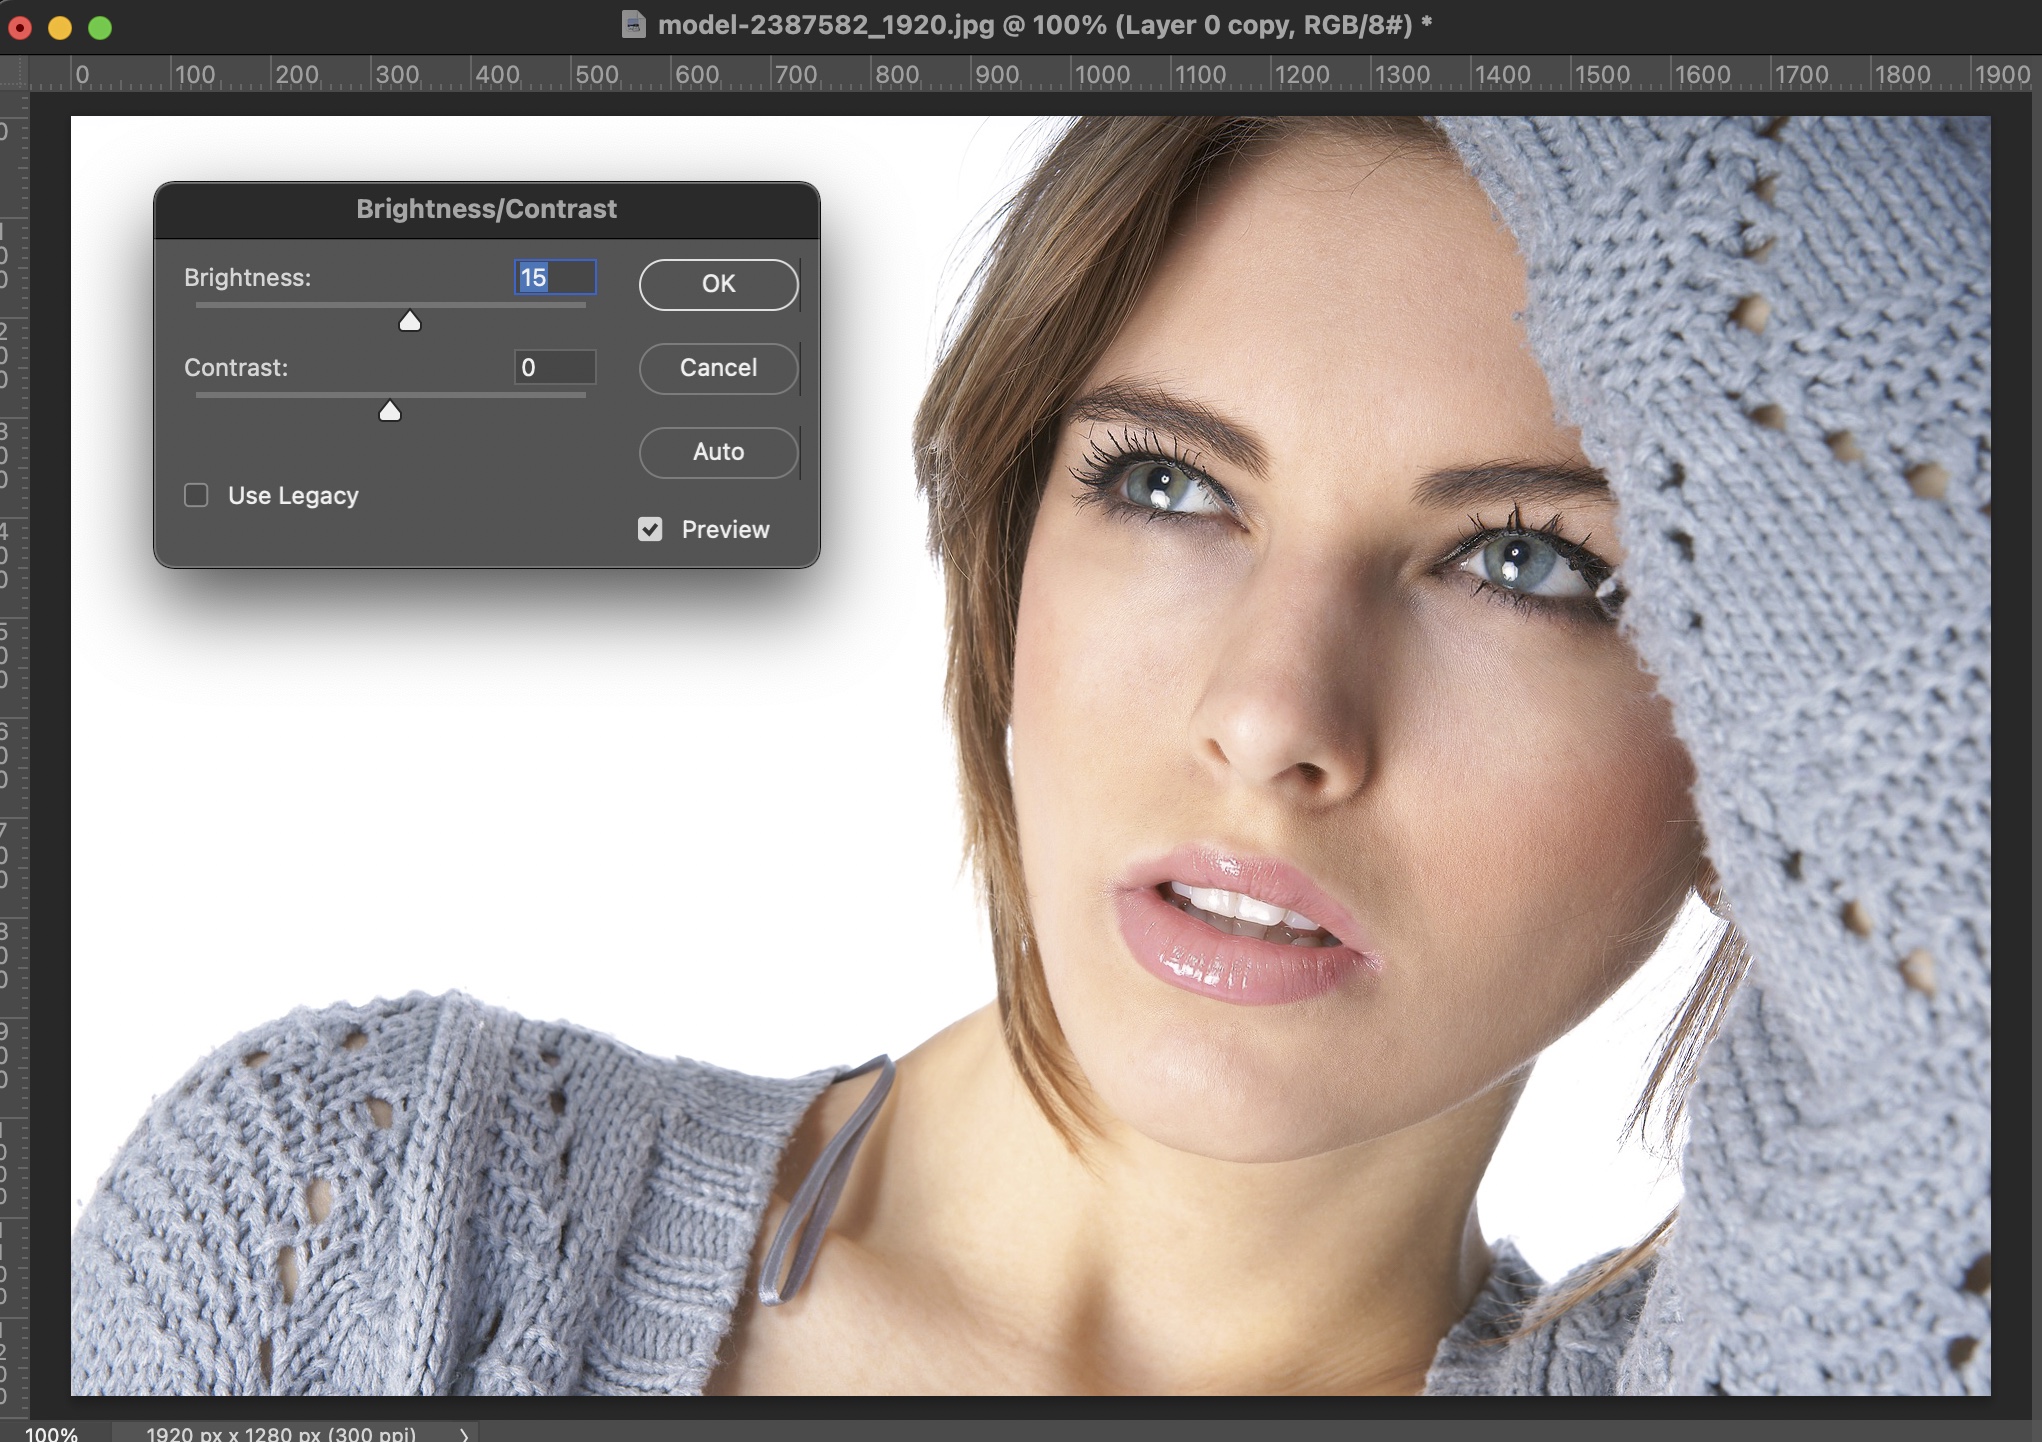Minimize window using the yellow button
Viewport: 2042px width, 1442px height.
point(60,27)
